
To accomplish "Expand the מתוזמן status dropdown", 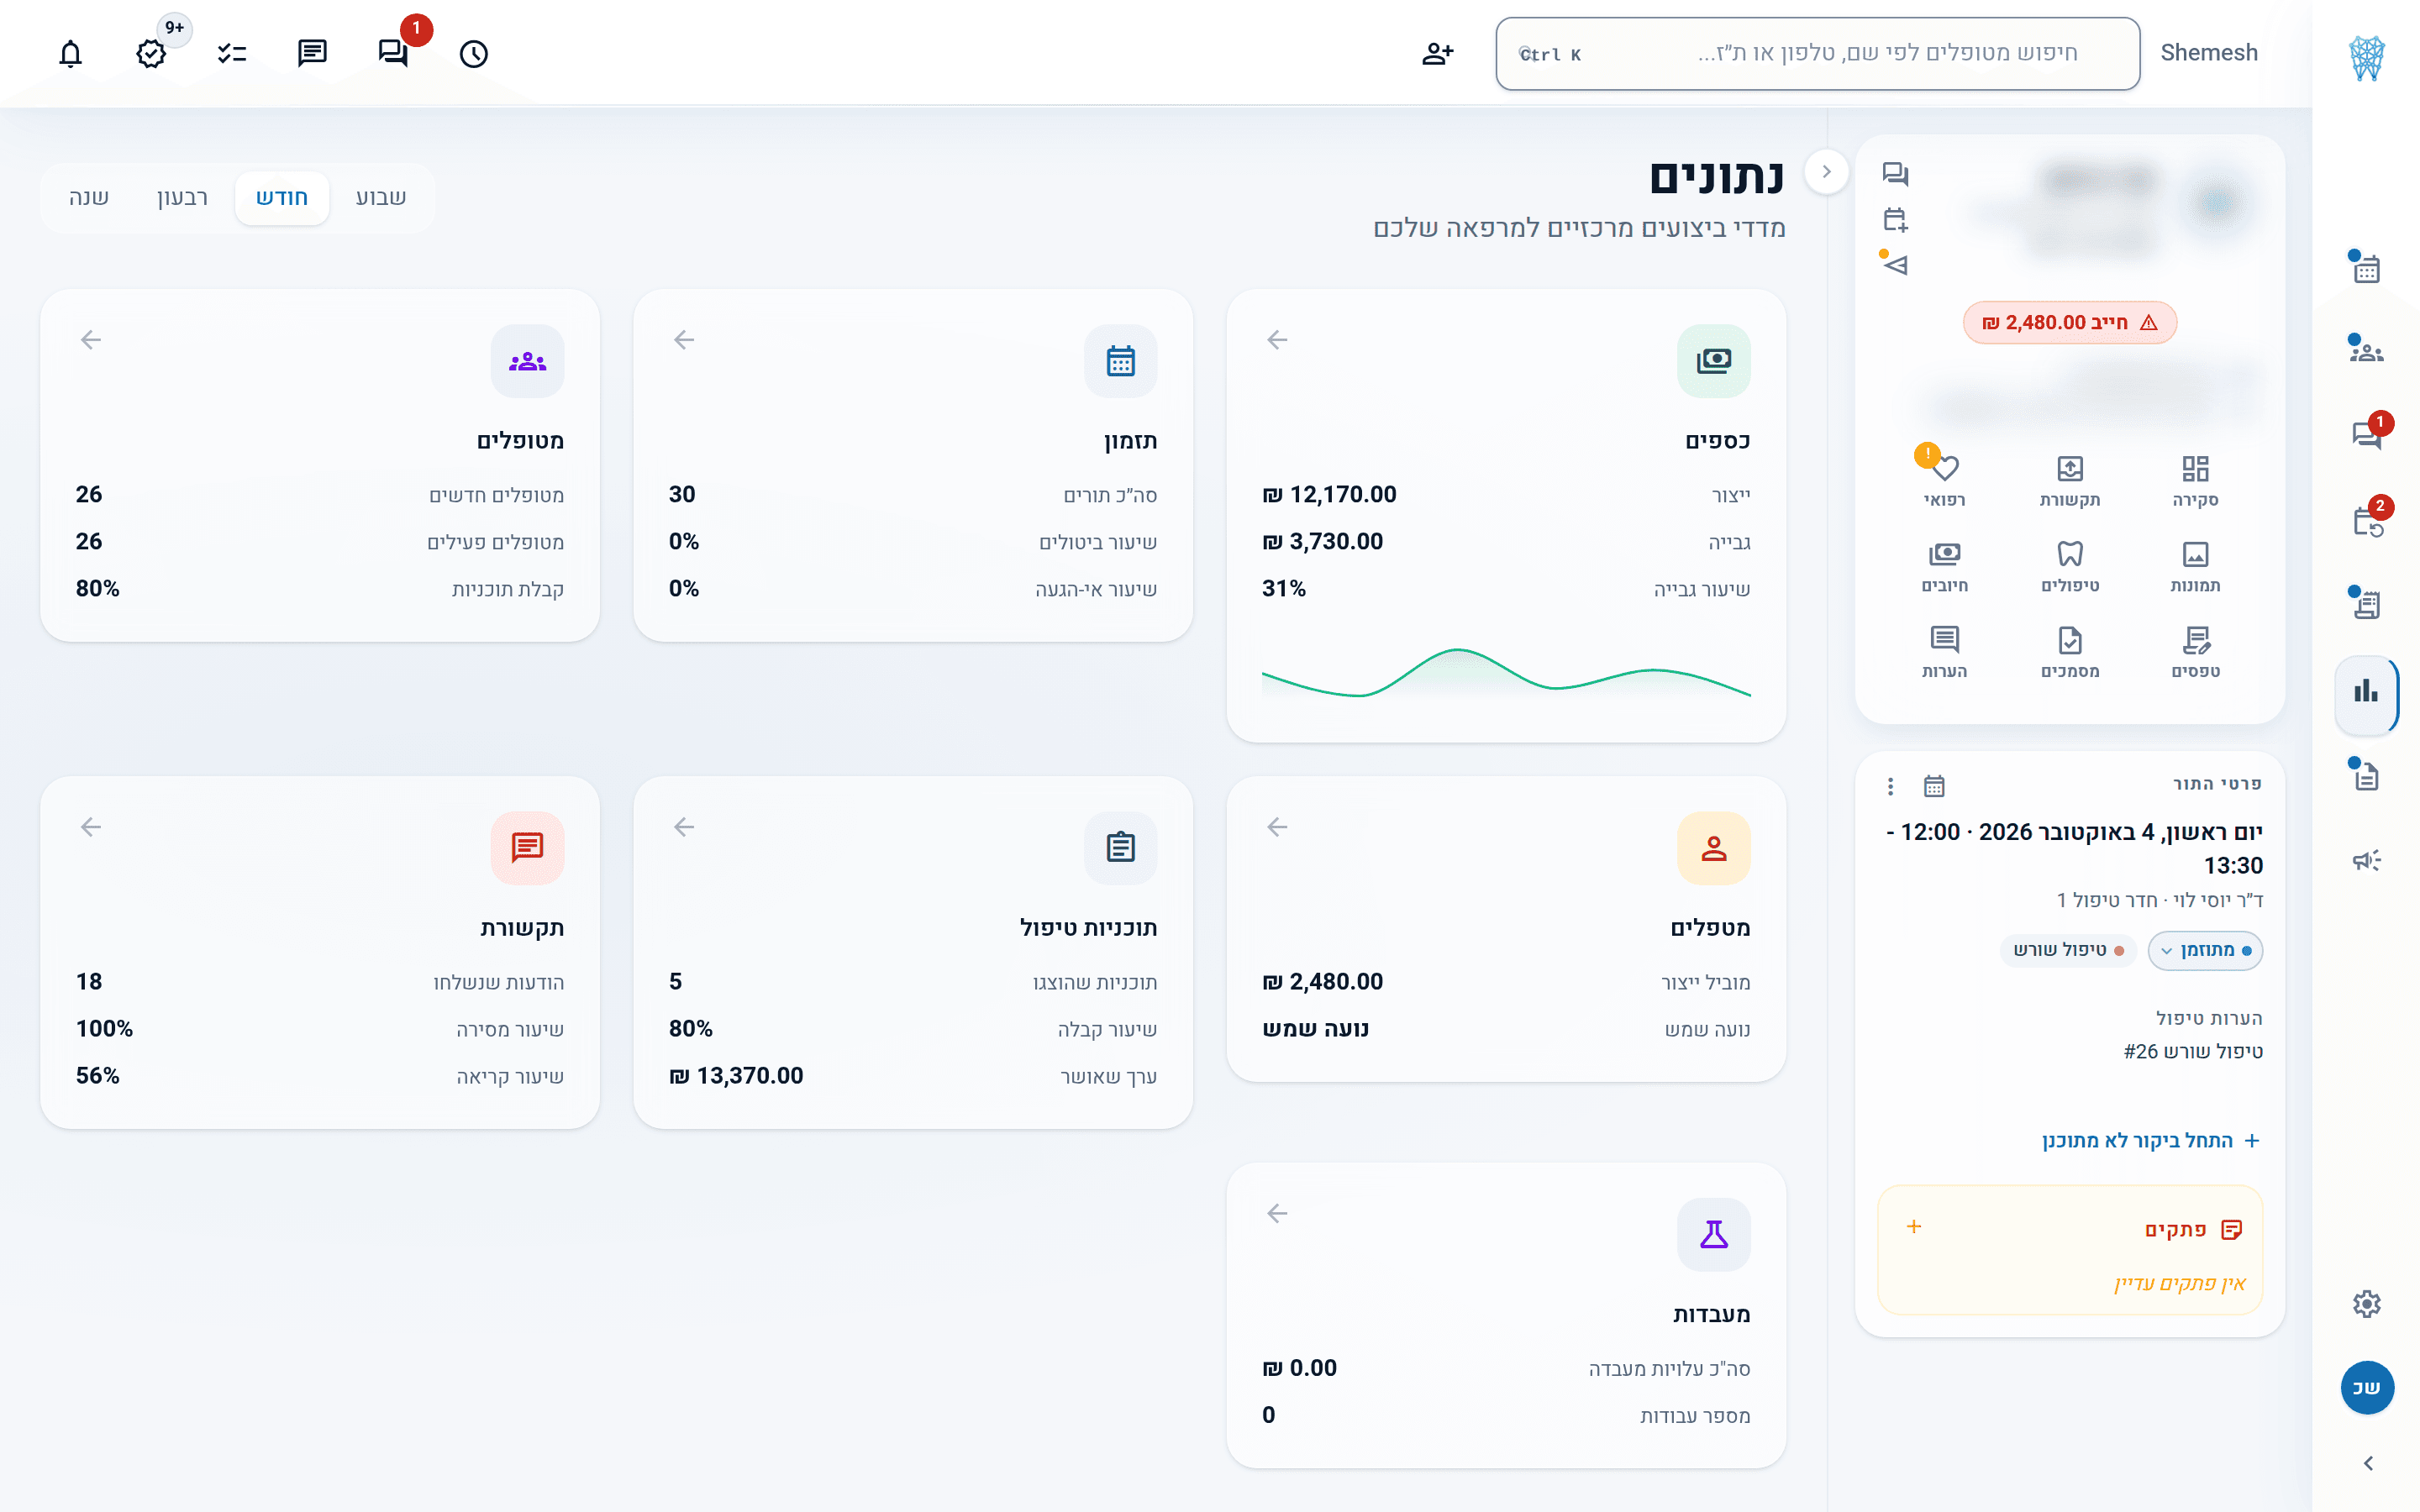I will pos(2205,950).
